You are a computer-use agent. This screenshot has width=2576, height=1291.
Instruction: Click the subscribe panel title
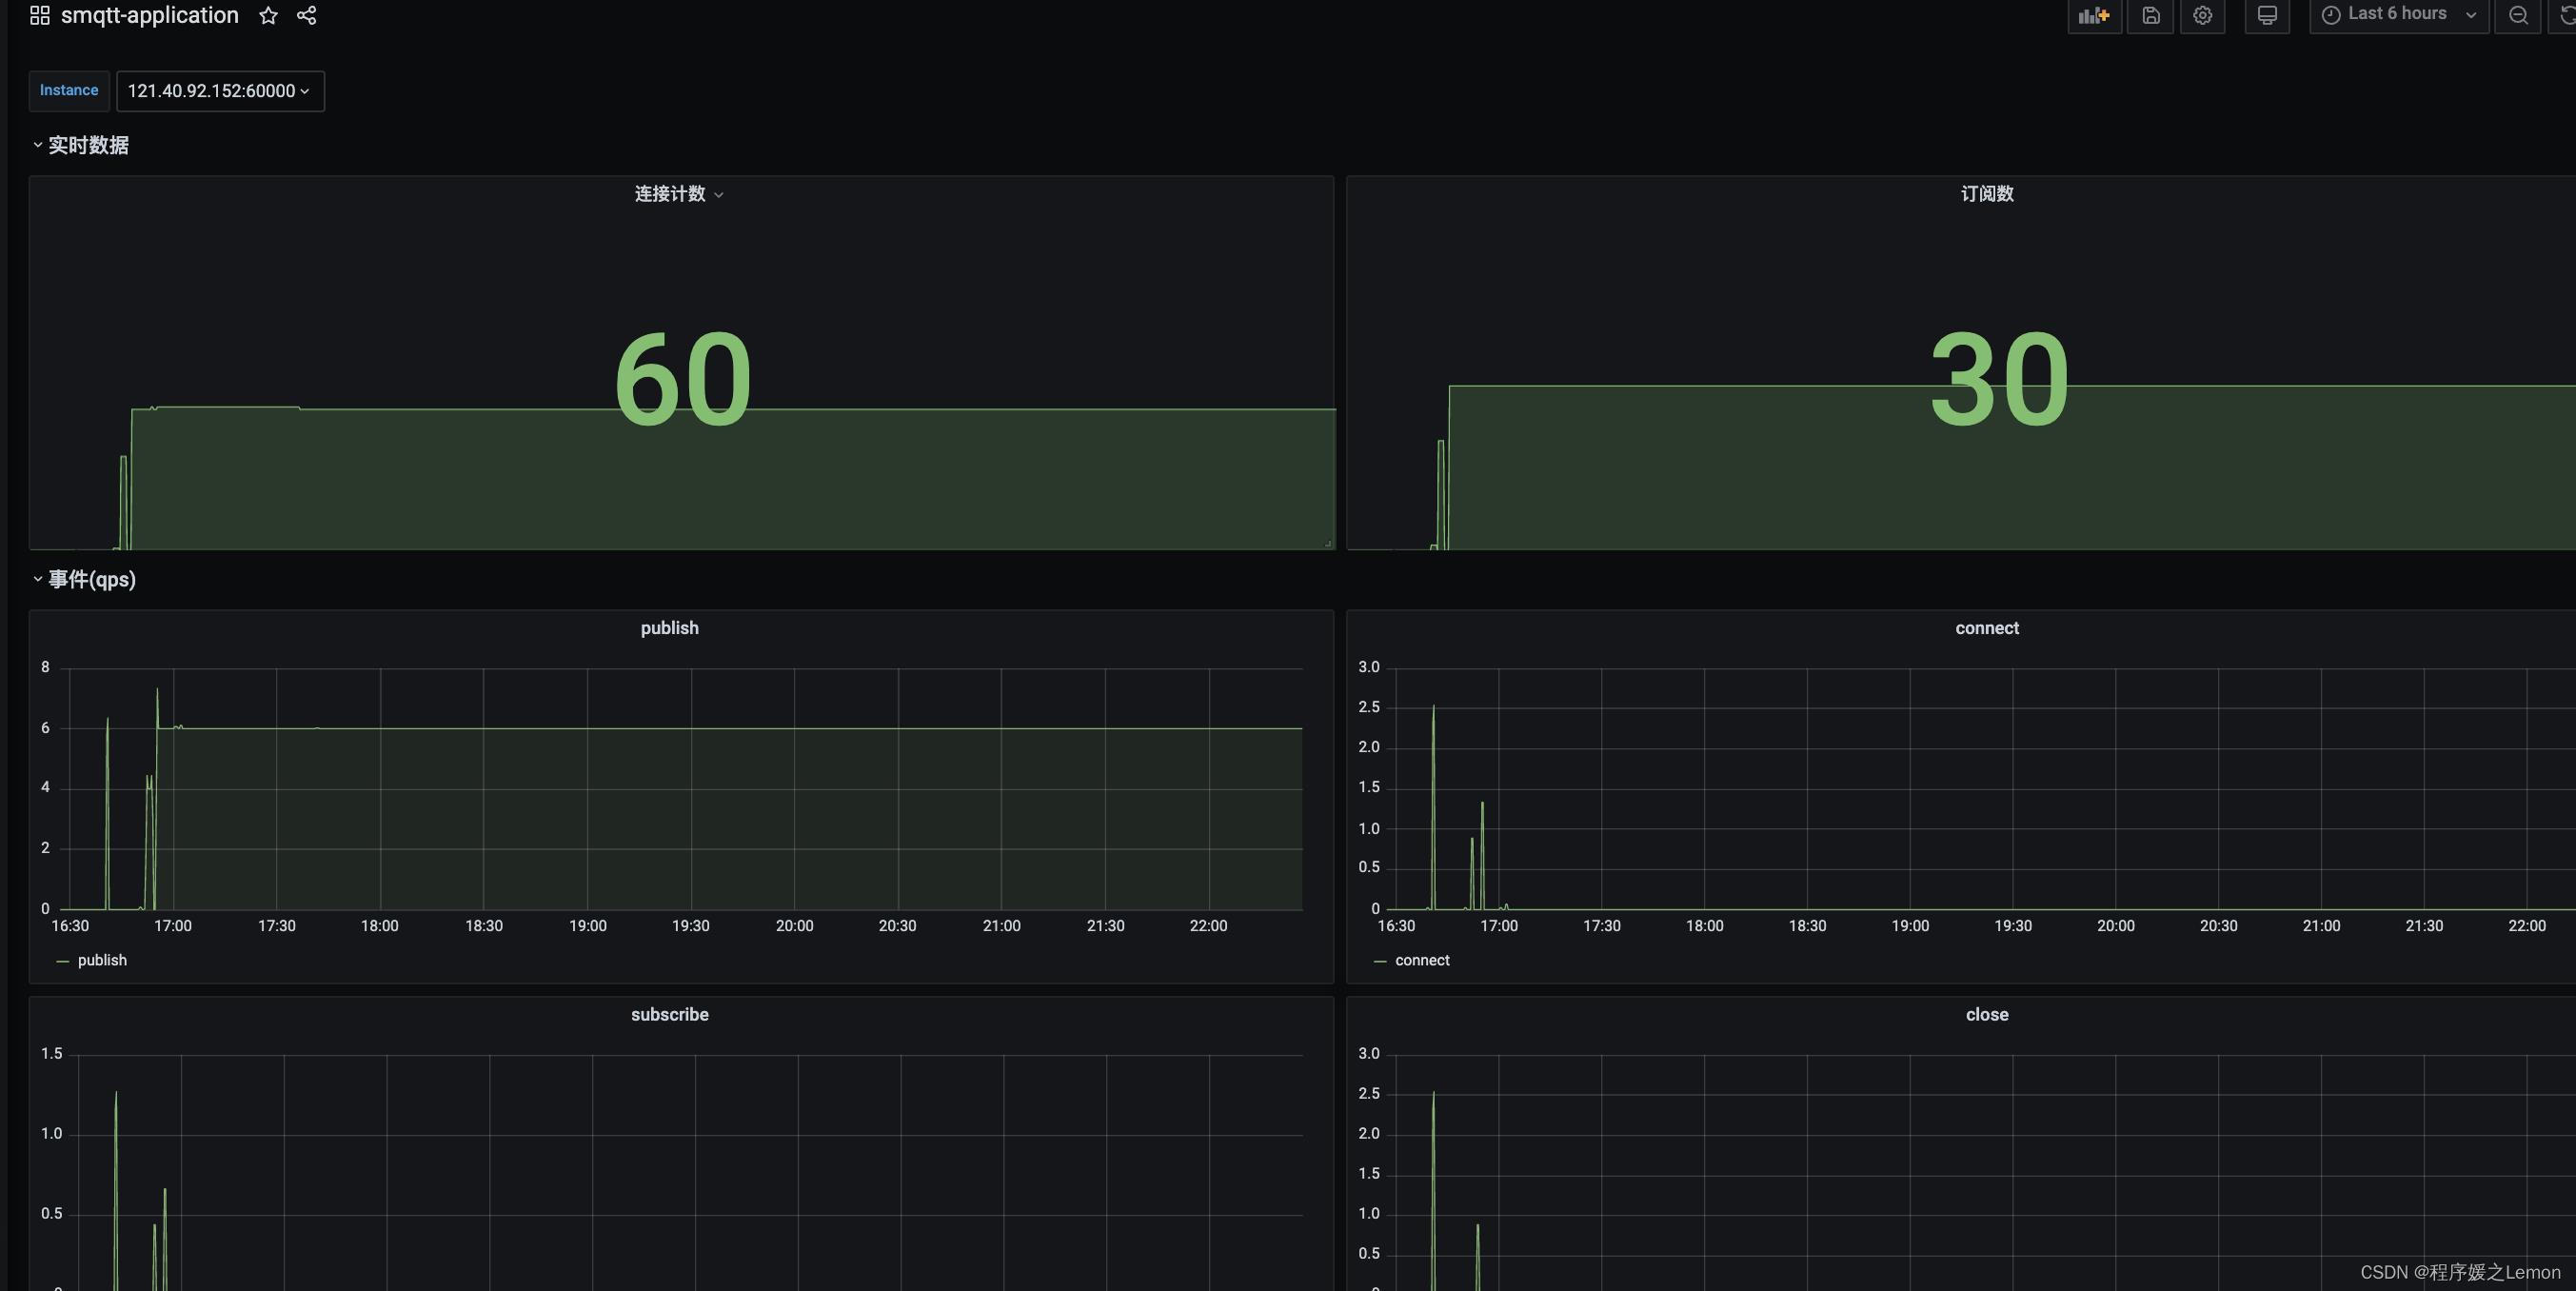[670, 1014]
